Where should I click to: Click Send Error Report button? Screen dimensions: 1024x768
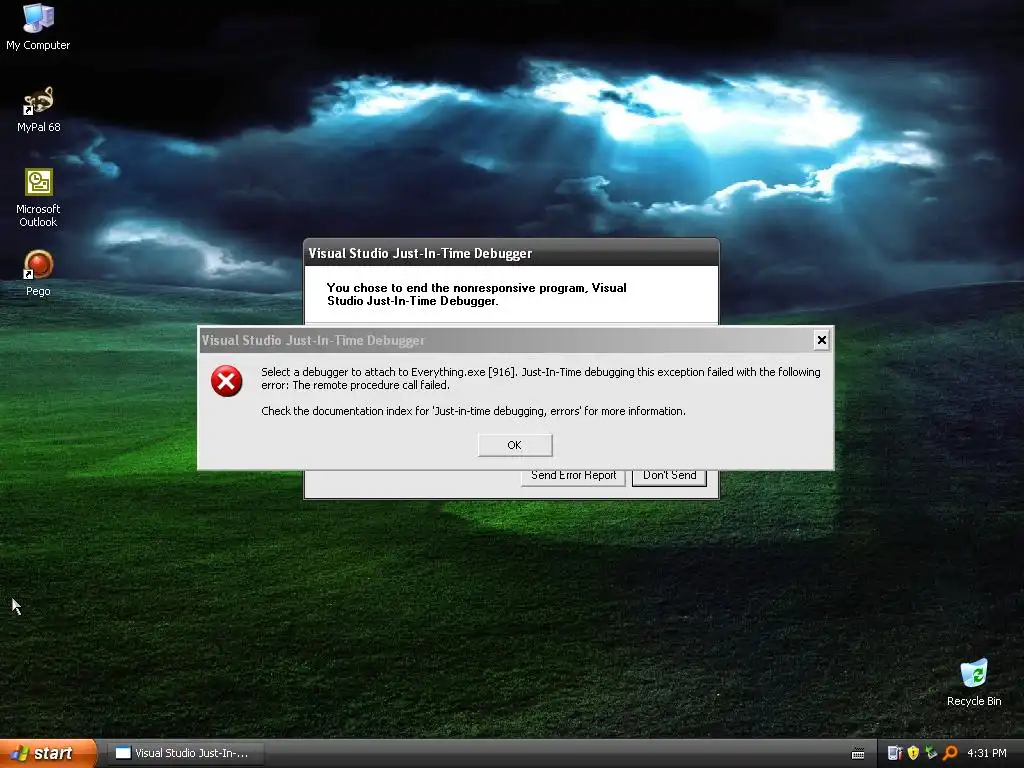point(573,477)
